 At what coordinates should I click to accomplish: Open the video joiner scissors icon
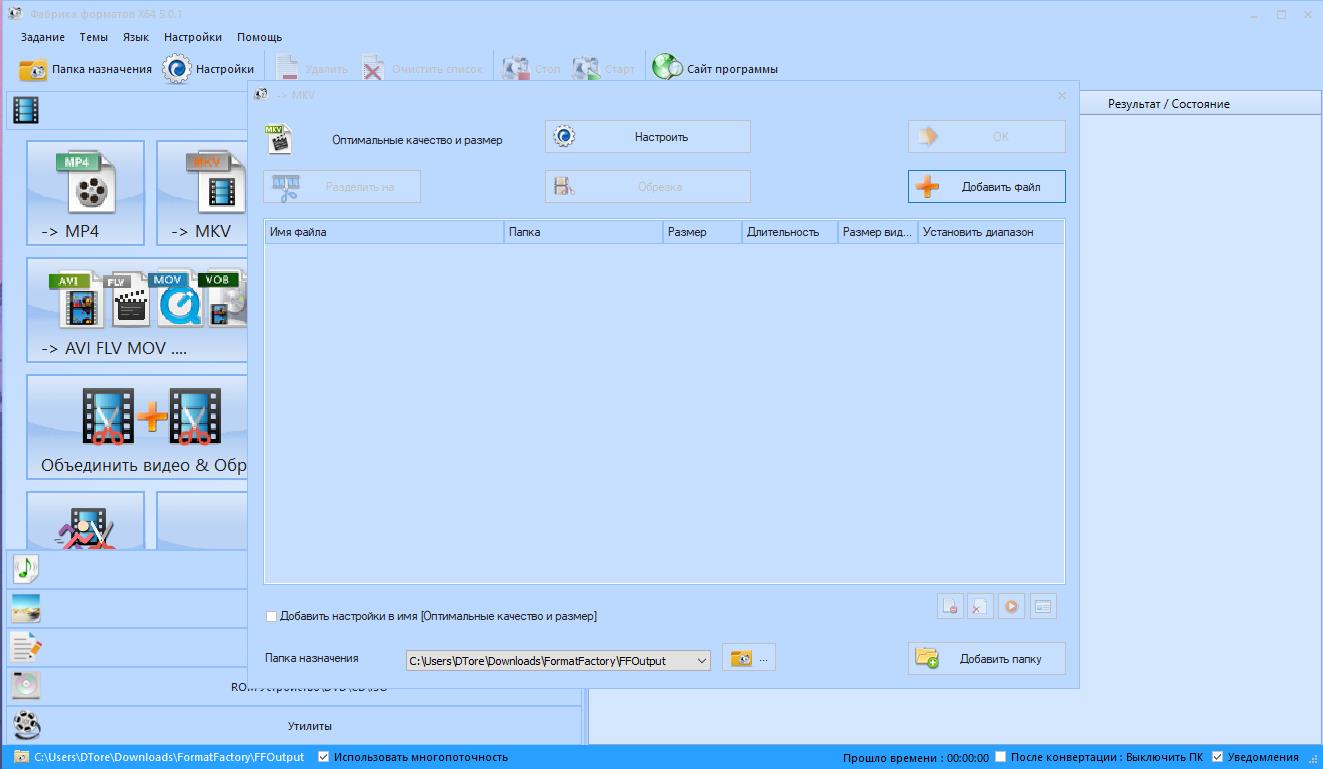pos(137,426)
